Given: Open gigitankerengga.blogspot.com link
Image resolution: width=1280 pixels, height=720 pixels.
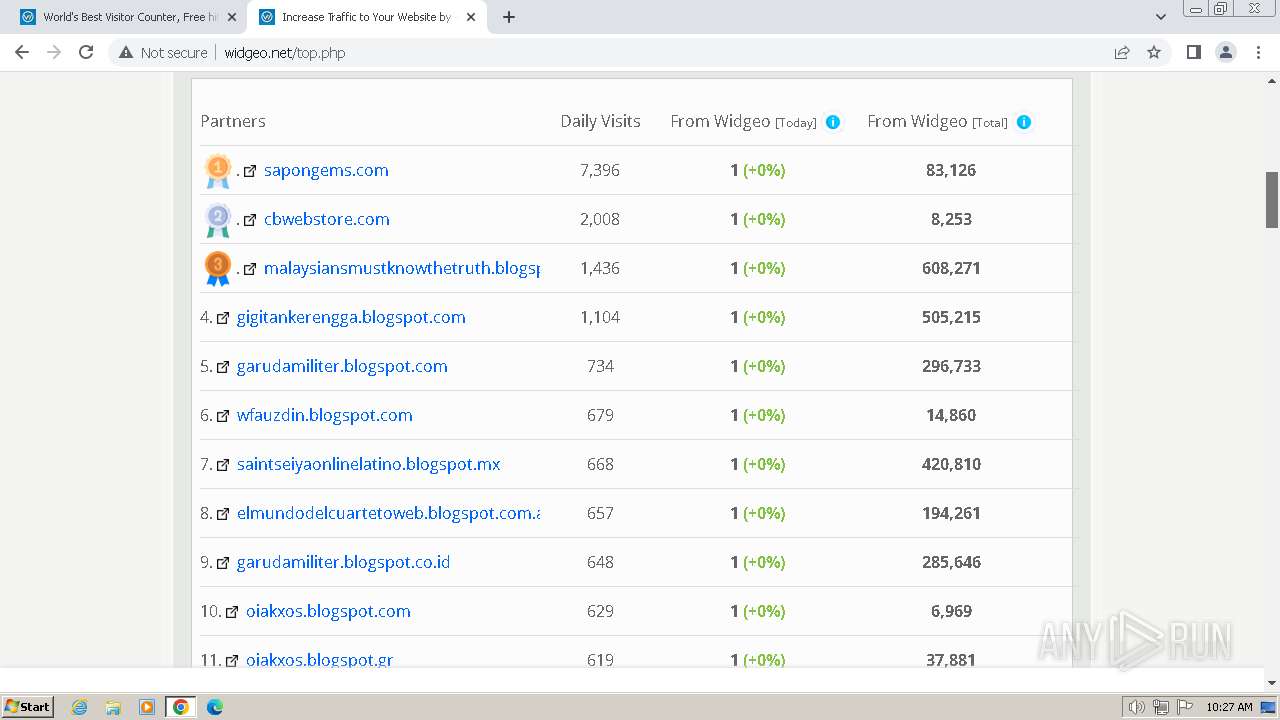Looking at the screenshot, I should point(351,318).
